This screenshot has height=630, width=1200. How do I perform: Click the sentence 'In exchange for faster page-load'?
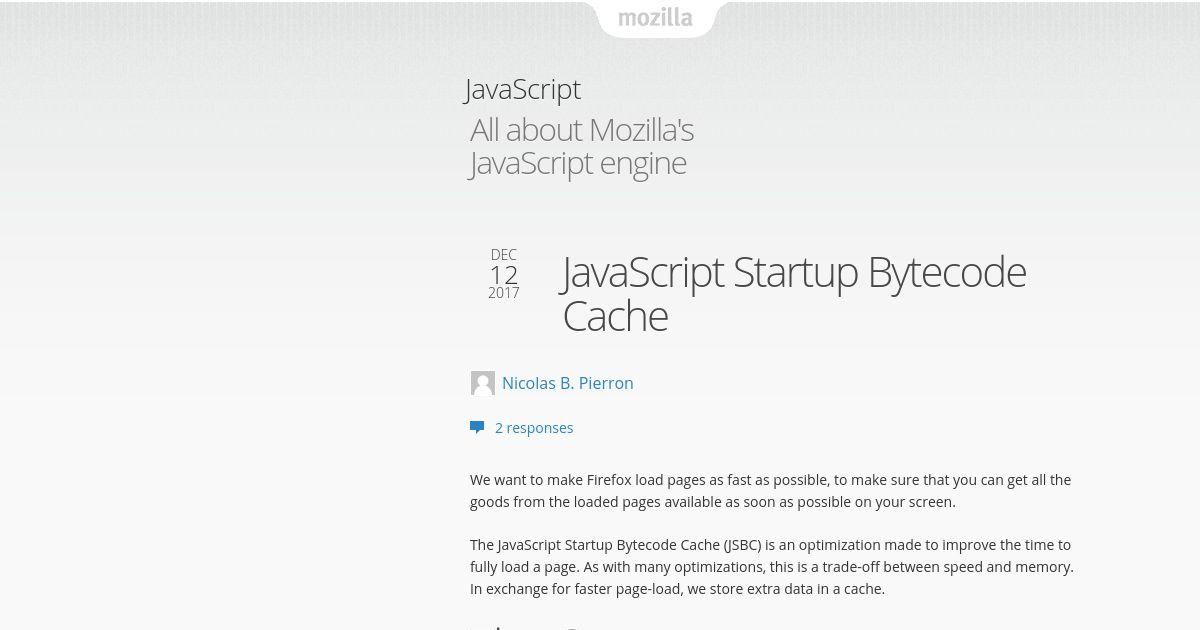pyautogui.click(x=576, y=589)
